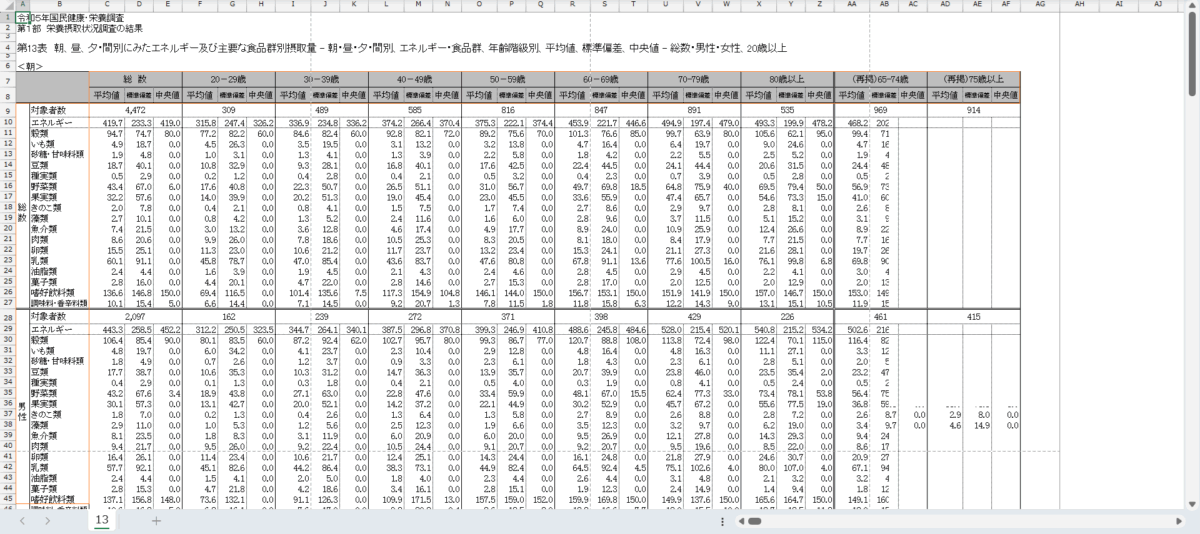Select row 28 from the row header

[x=7, y=316]
